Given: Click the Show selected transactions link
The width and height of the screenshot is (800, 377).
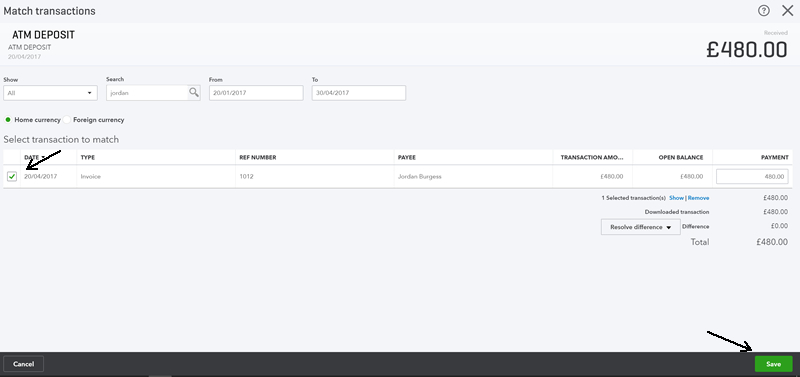Looking at the screenshot, I should (676, 198).
